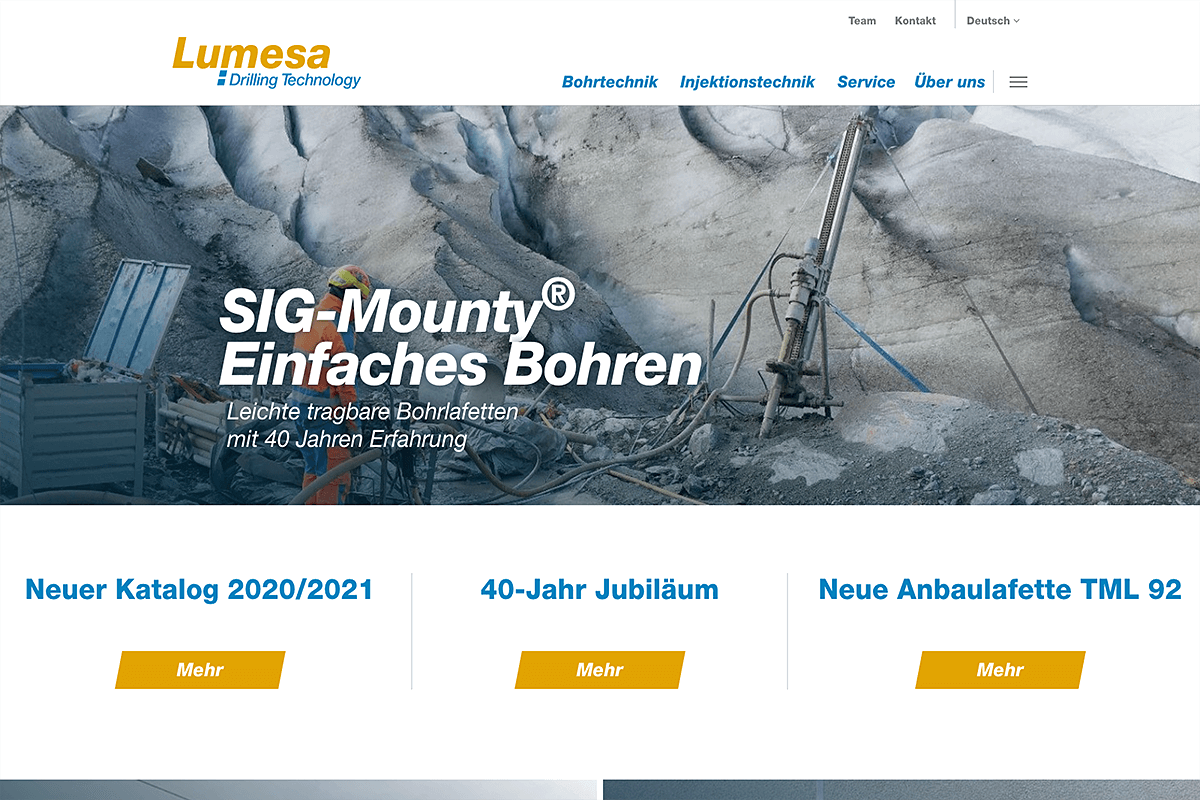Expand the Deutsch language dropdown
1200x800 pixels.
[993, 20]
